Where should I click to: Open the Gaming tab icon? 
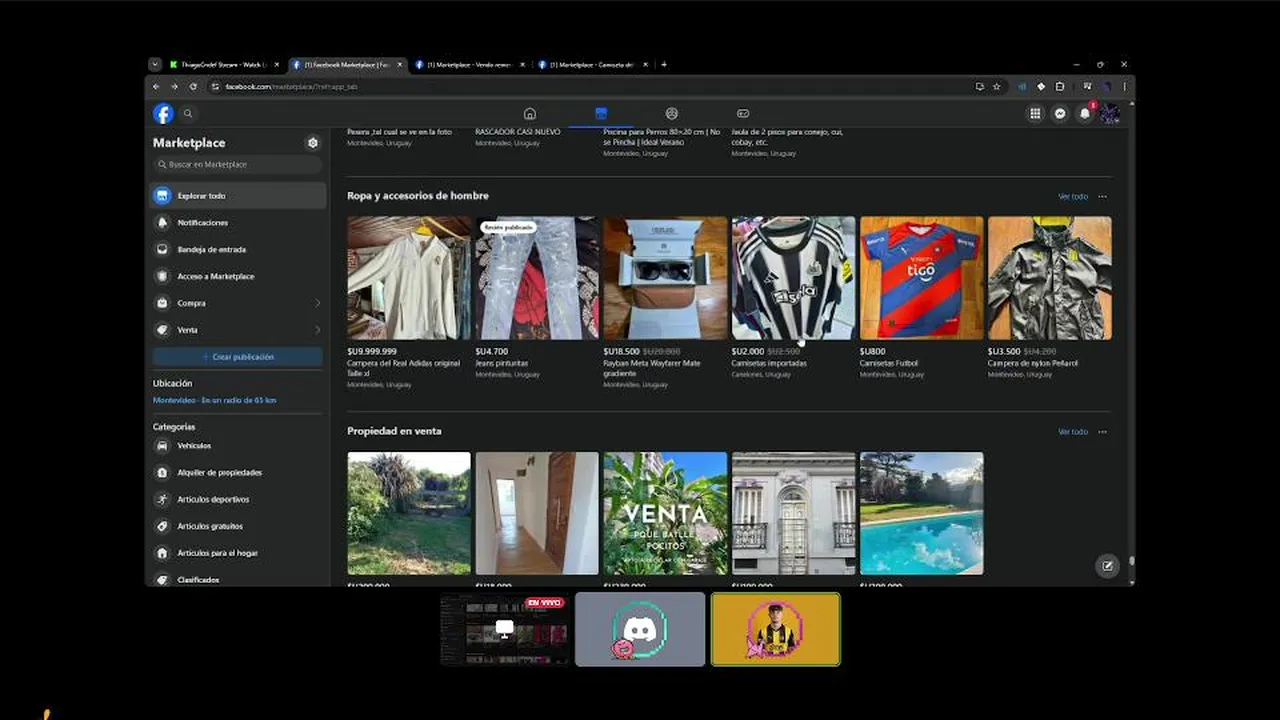point(743,114)
